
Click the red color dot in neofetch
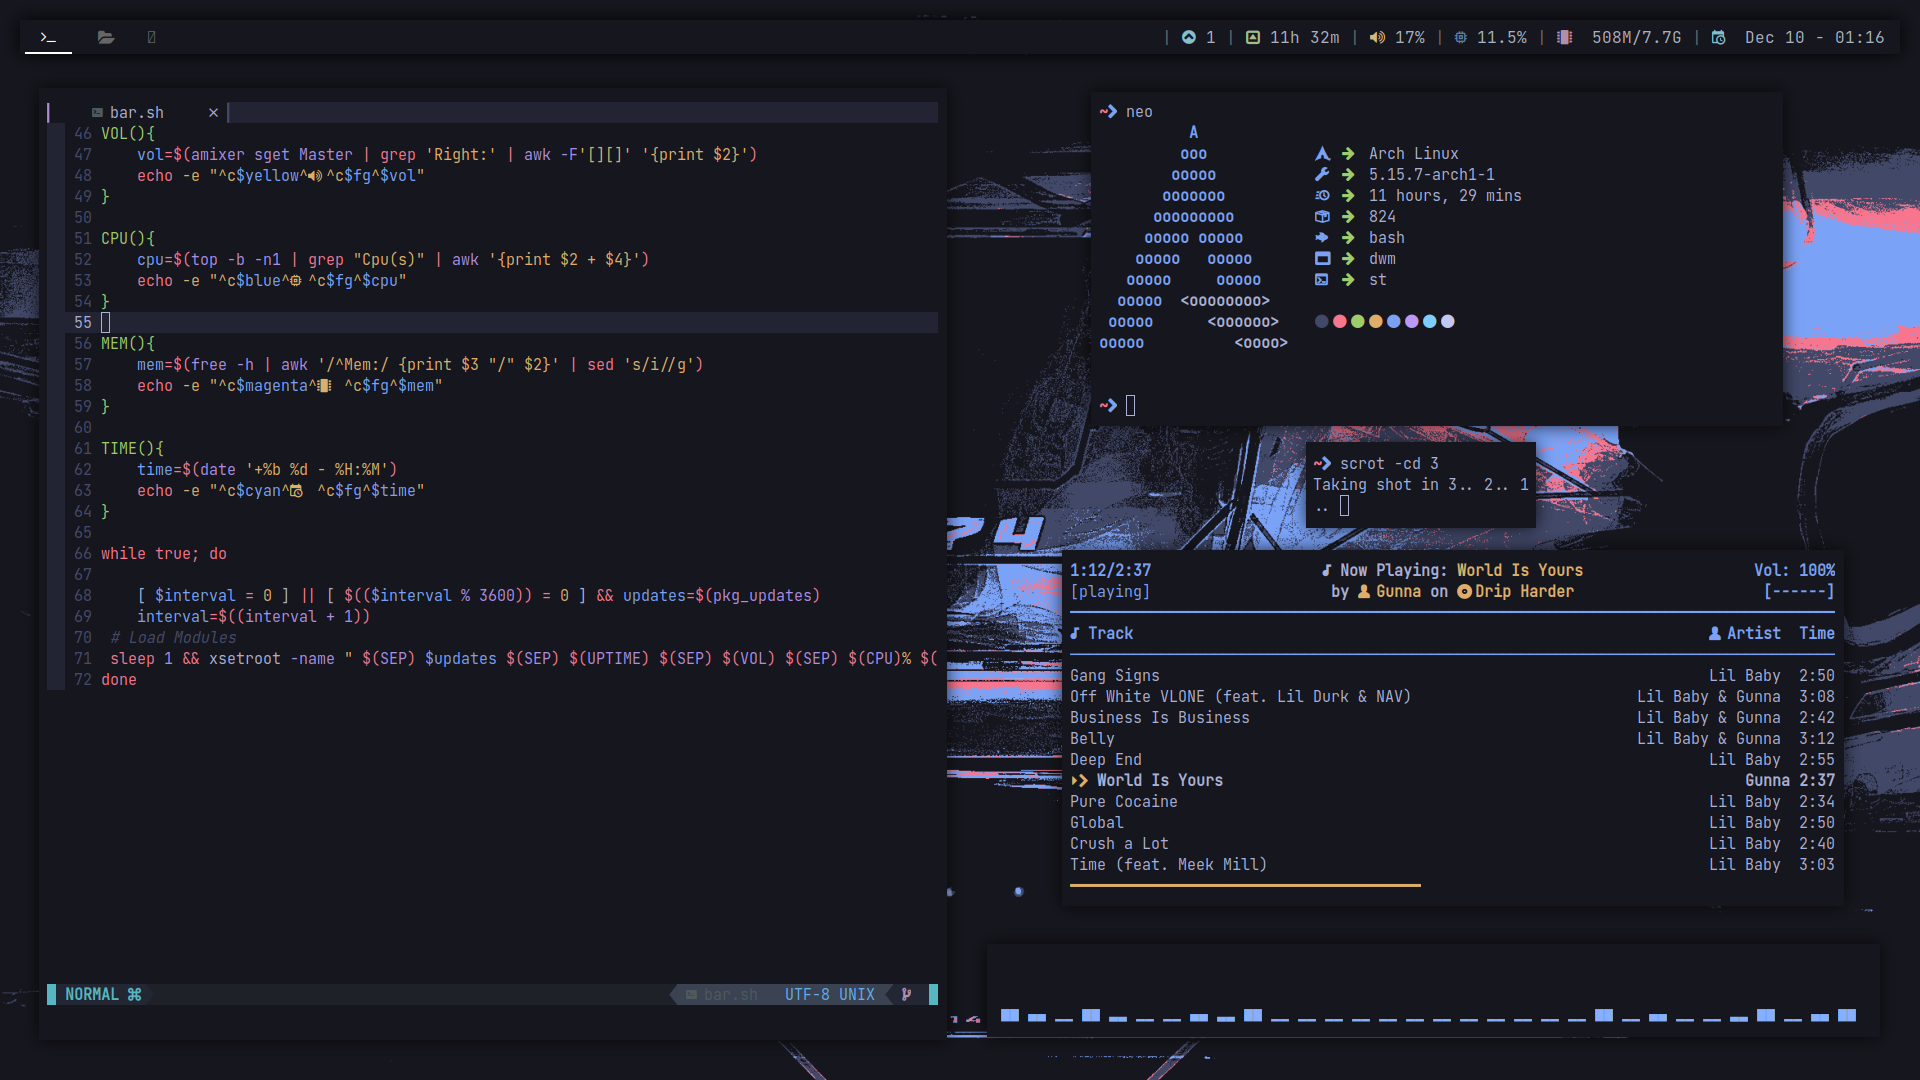tap(1339, 321)
